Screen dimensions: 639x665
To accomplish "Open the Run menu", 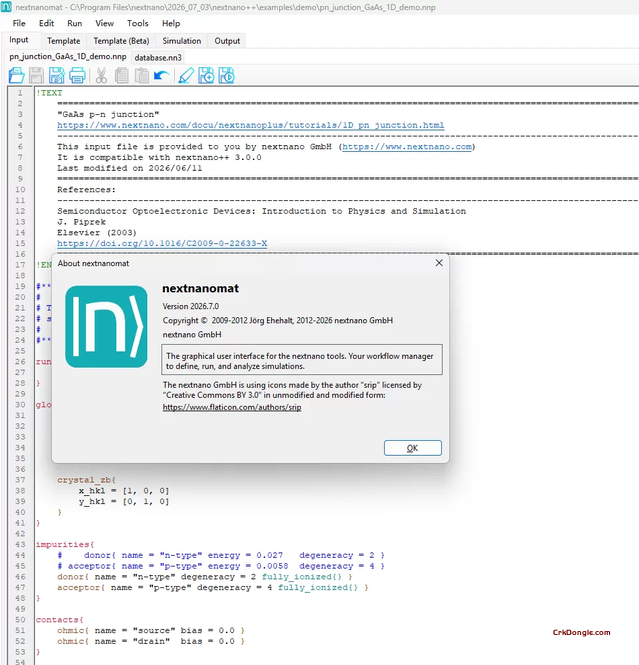I will (75, 23).
